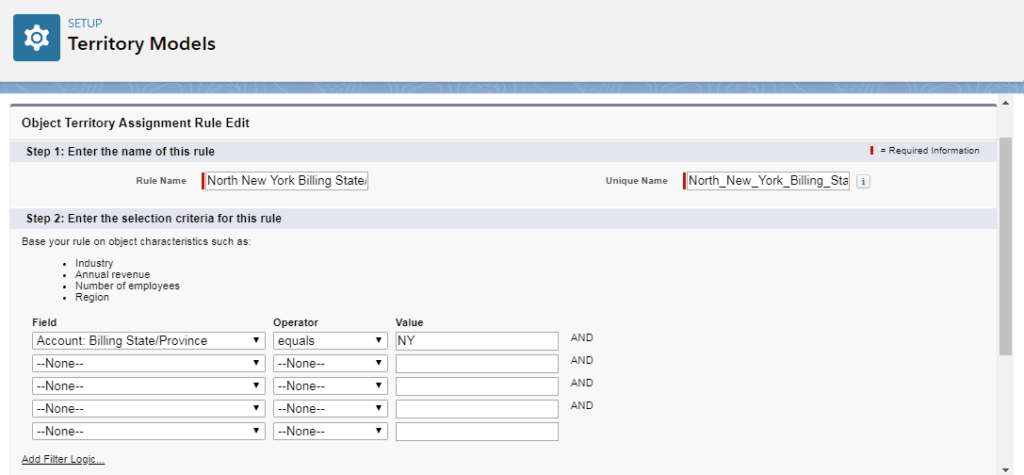Open the third row Field dropdown
Viewport: 1024px width, 475px height.
pyautogui.click(x=149, y=386)
